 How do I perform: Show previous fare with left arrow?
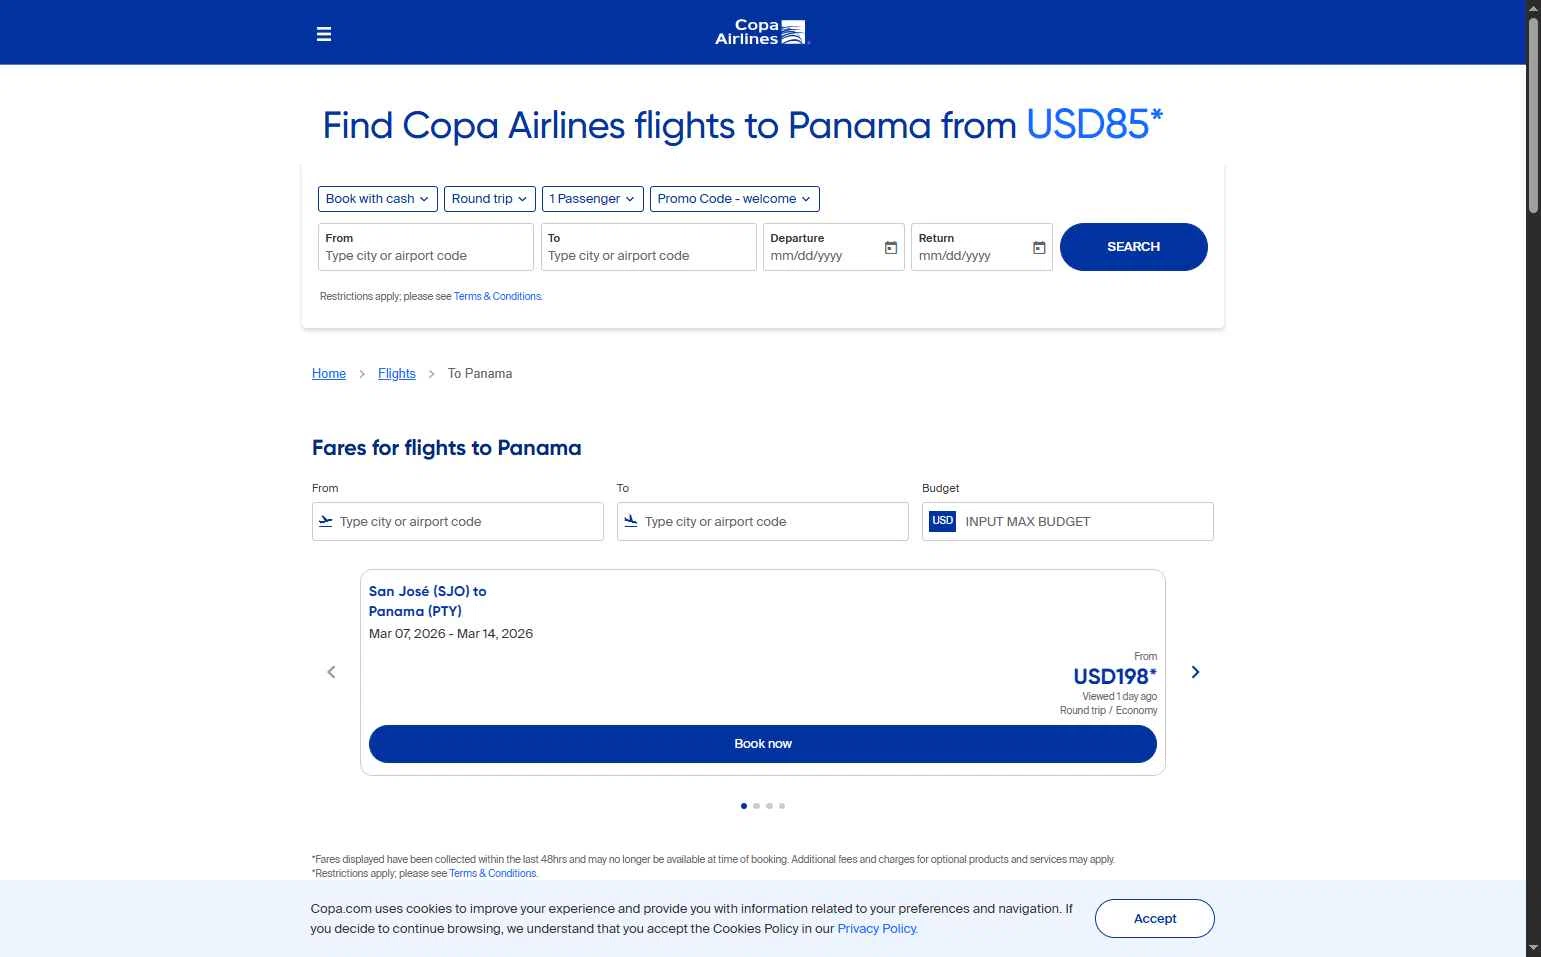pos(332,672)
